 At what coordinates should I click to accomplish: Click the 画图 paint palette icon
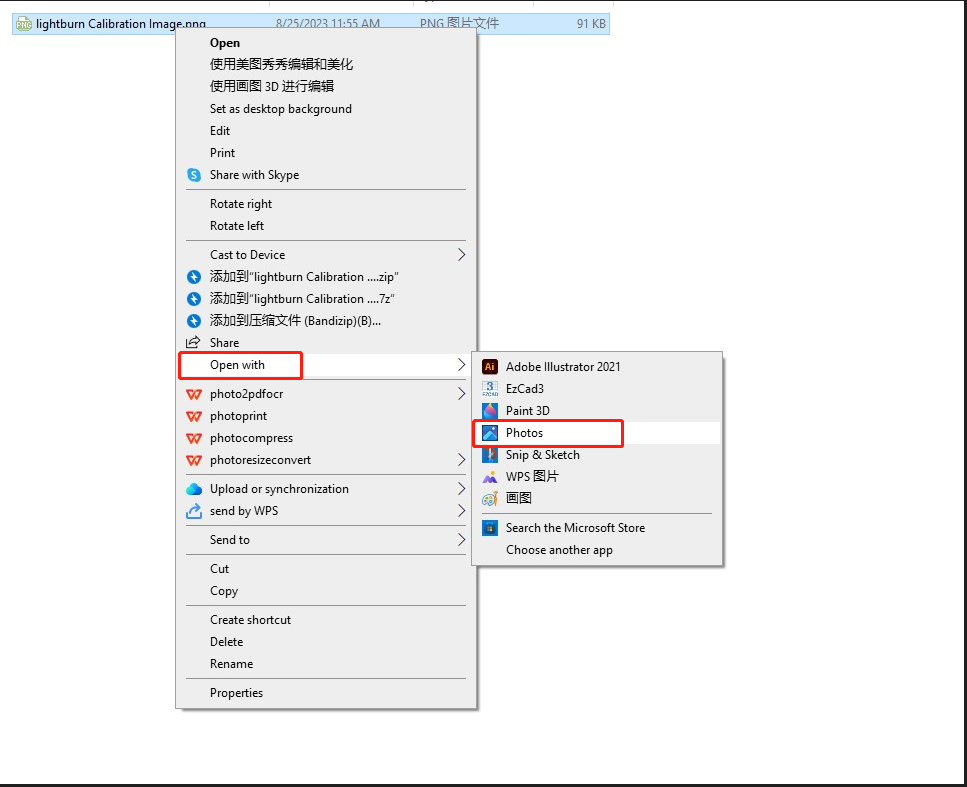click(x=490, y=498)
